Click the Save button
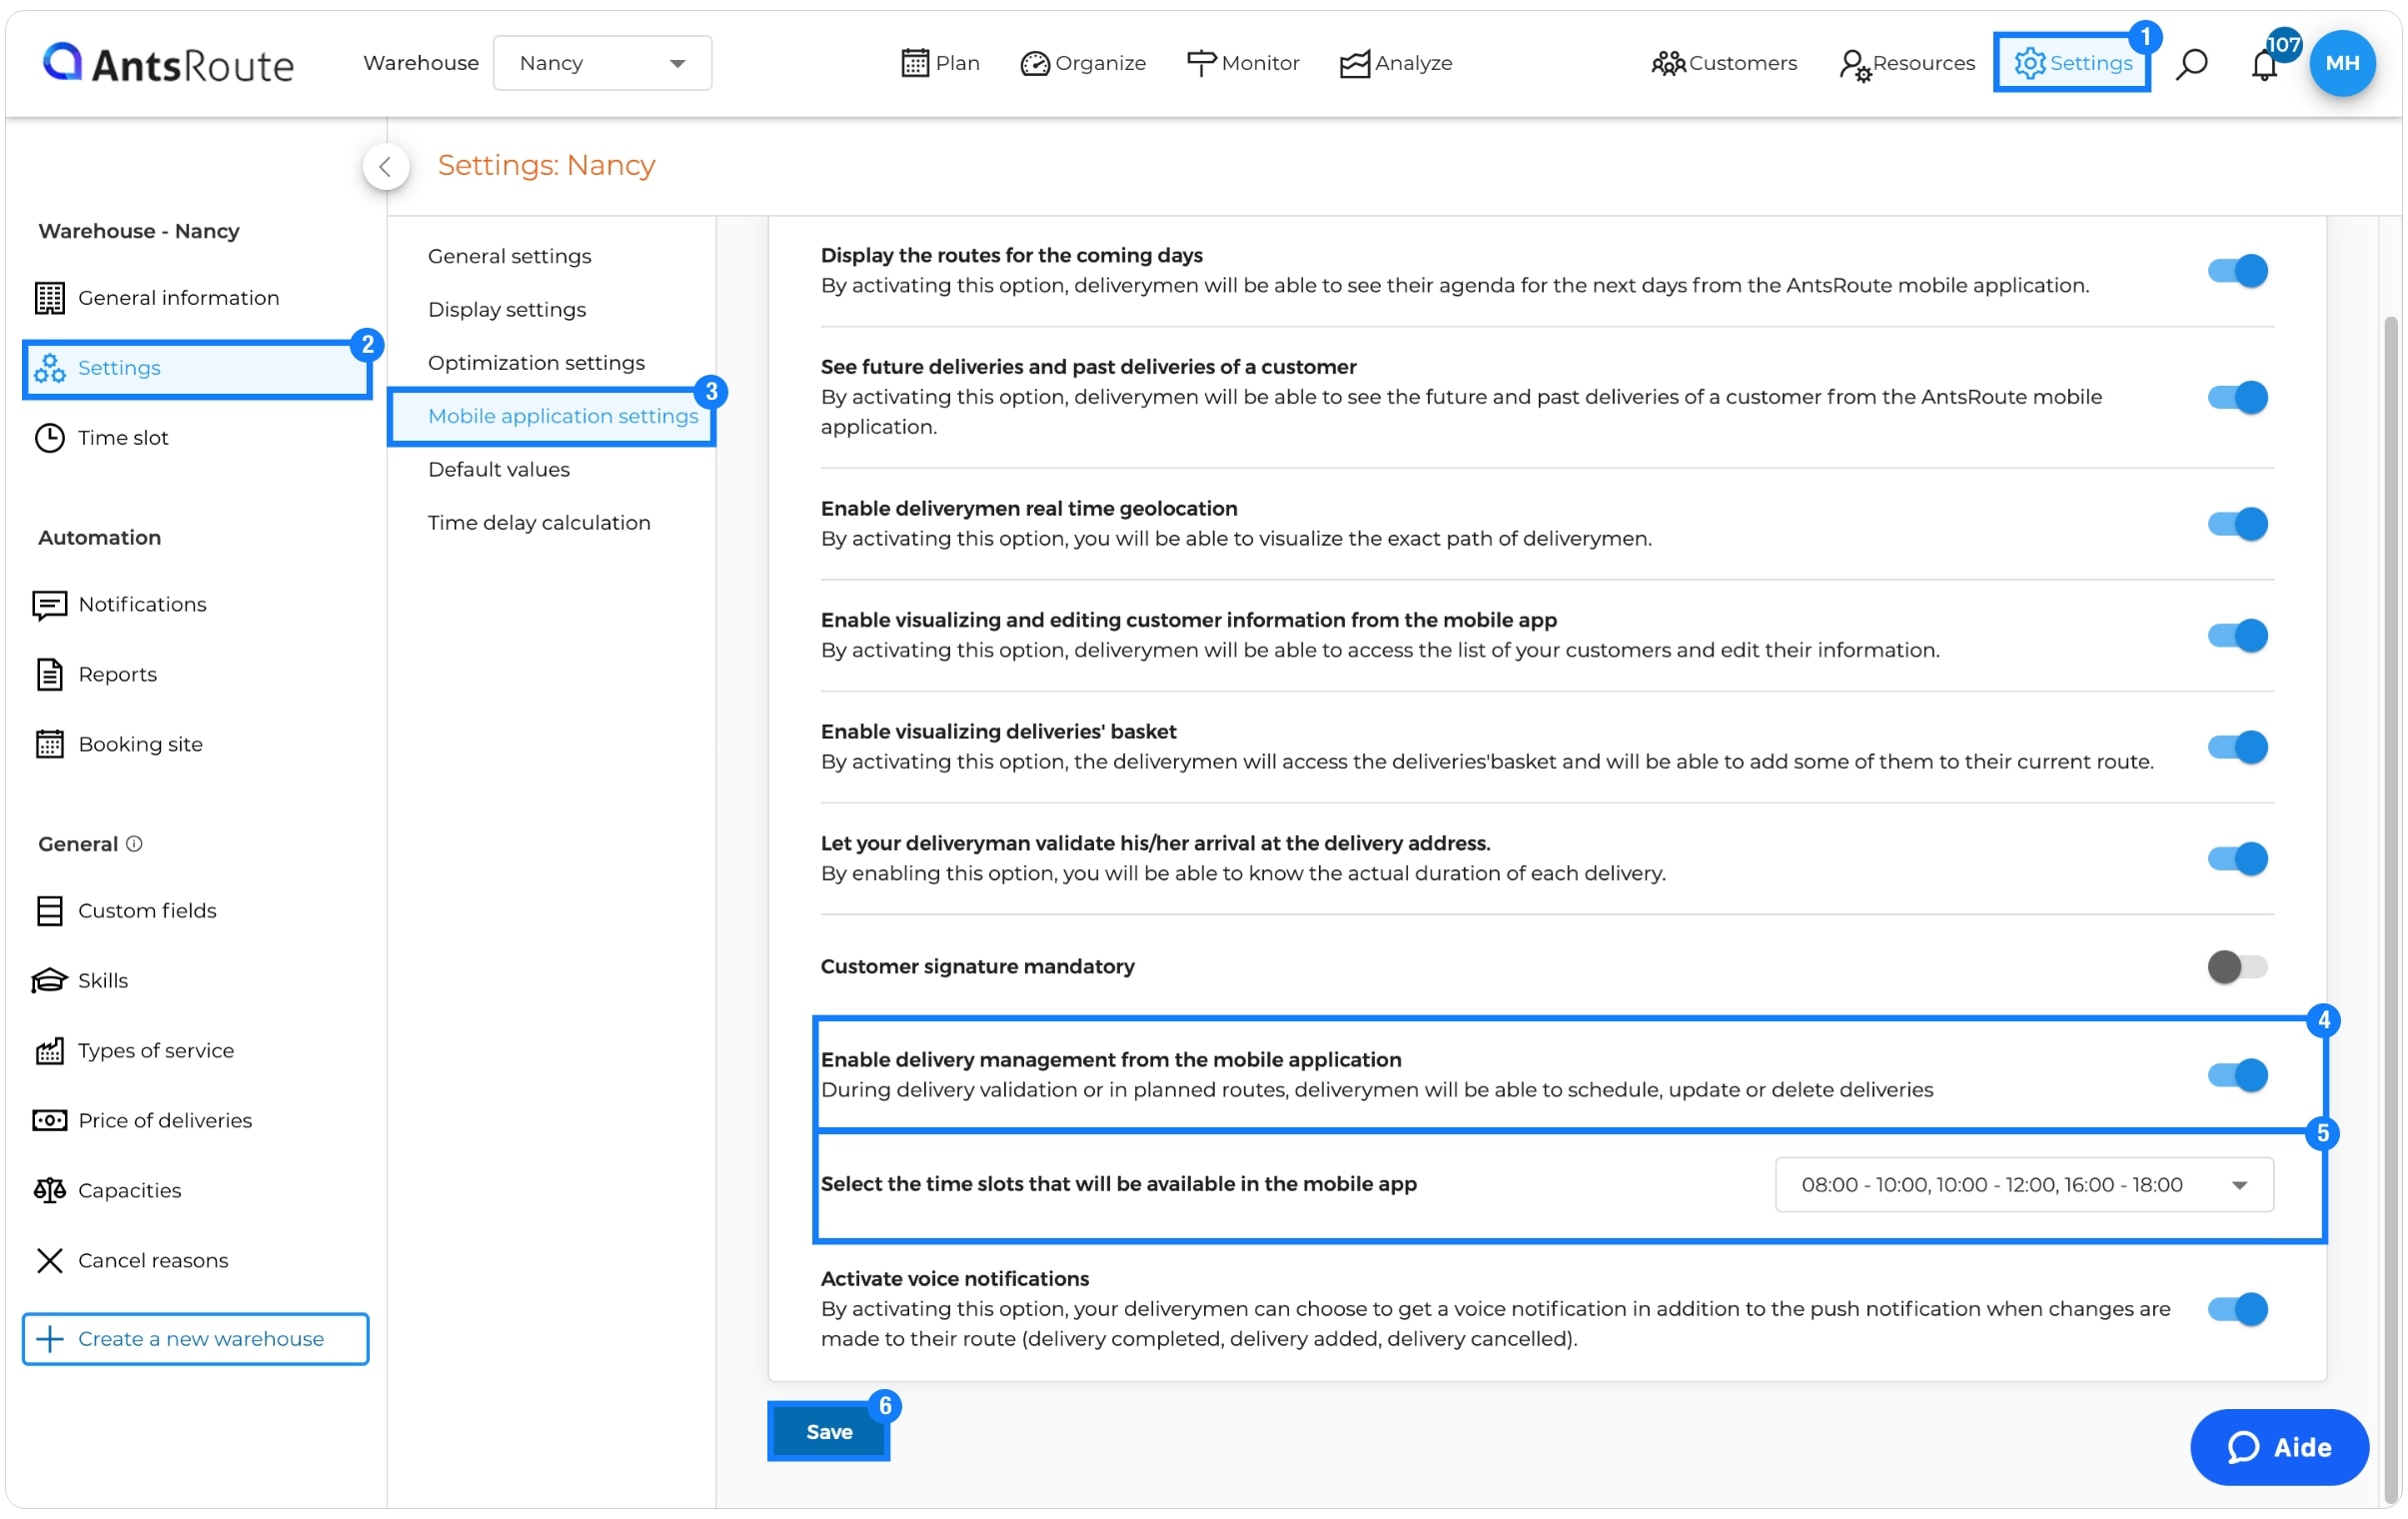 829,1432
